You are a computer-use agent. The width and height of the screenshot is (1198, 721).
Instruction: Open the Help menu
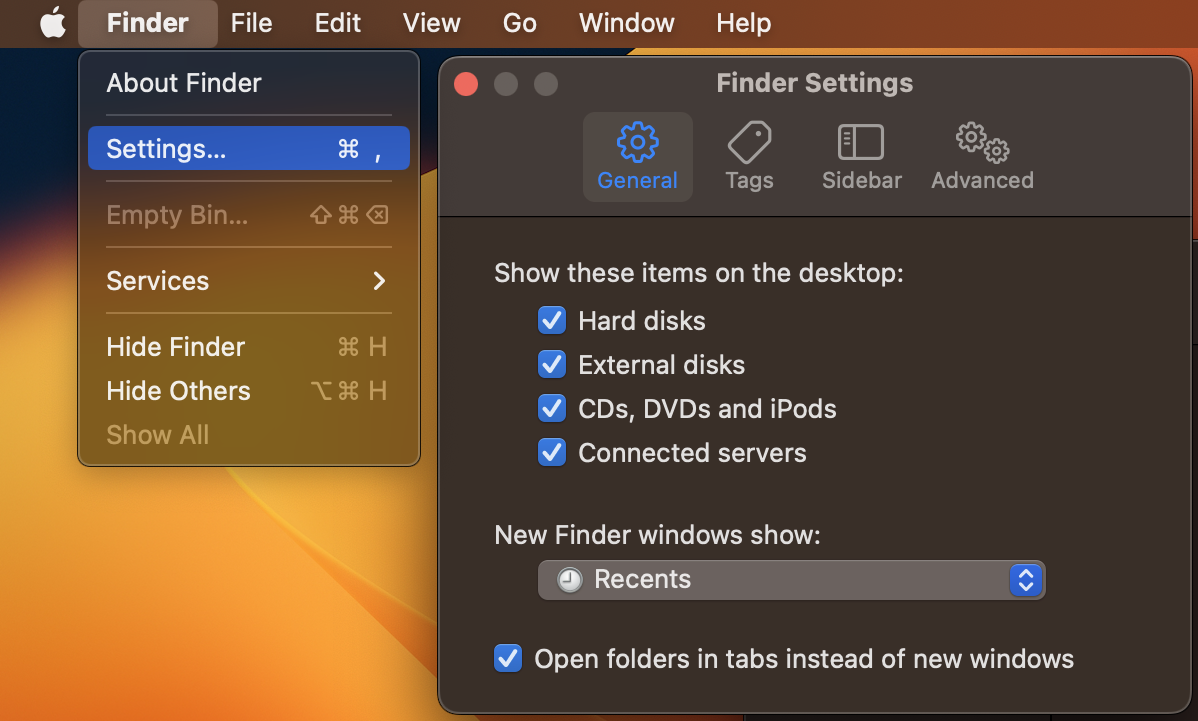click(x=743, y=23)
